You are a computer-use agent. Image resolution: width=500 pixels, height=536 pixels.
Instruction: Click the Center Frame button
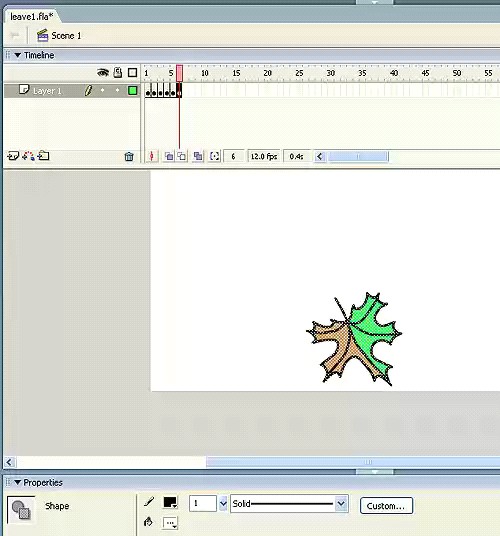coord(152,157)
